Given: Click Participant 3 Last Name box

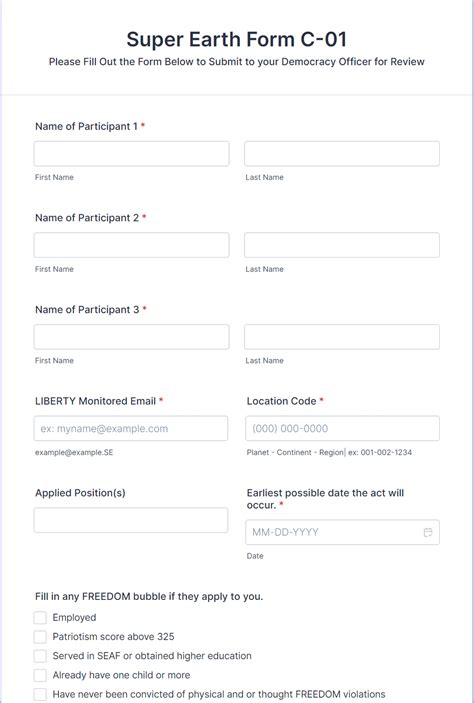Looking at the screenshot, I should (x=342, y=337).
